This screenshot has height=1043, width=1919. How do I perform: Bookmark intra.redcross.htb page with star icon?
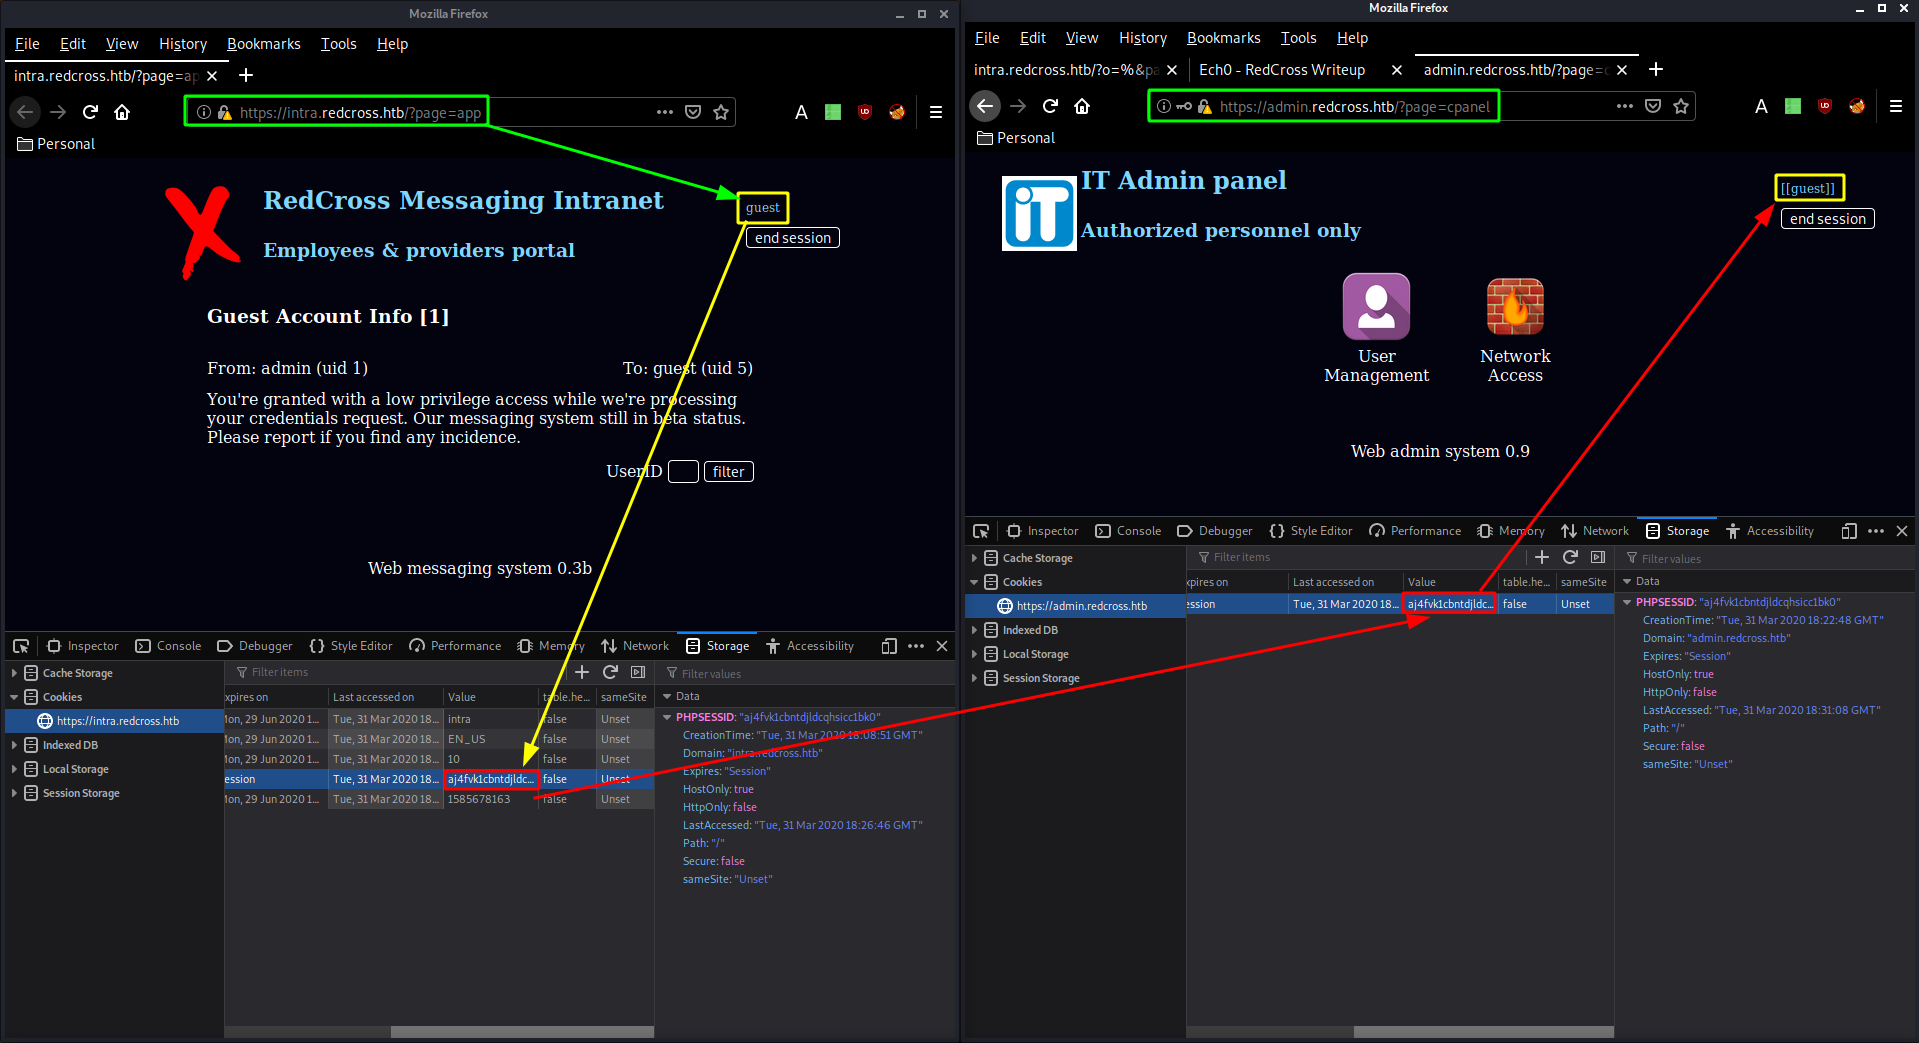pyautogui.click(x=721, y=112)
